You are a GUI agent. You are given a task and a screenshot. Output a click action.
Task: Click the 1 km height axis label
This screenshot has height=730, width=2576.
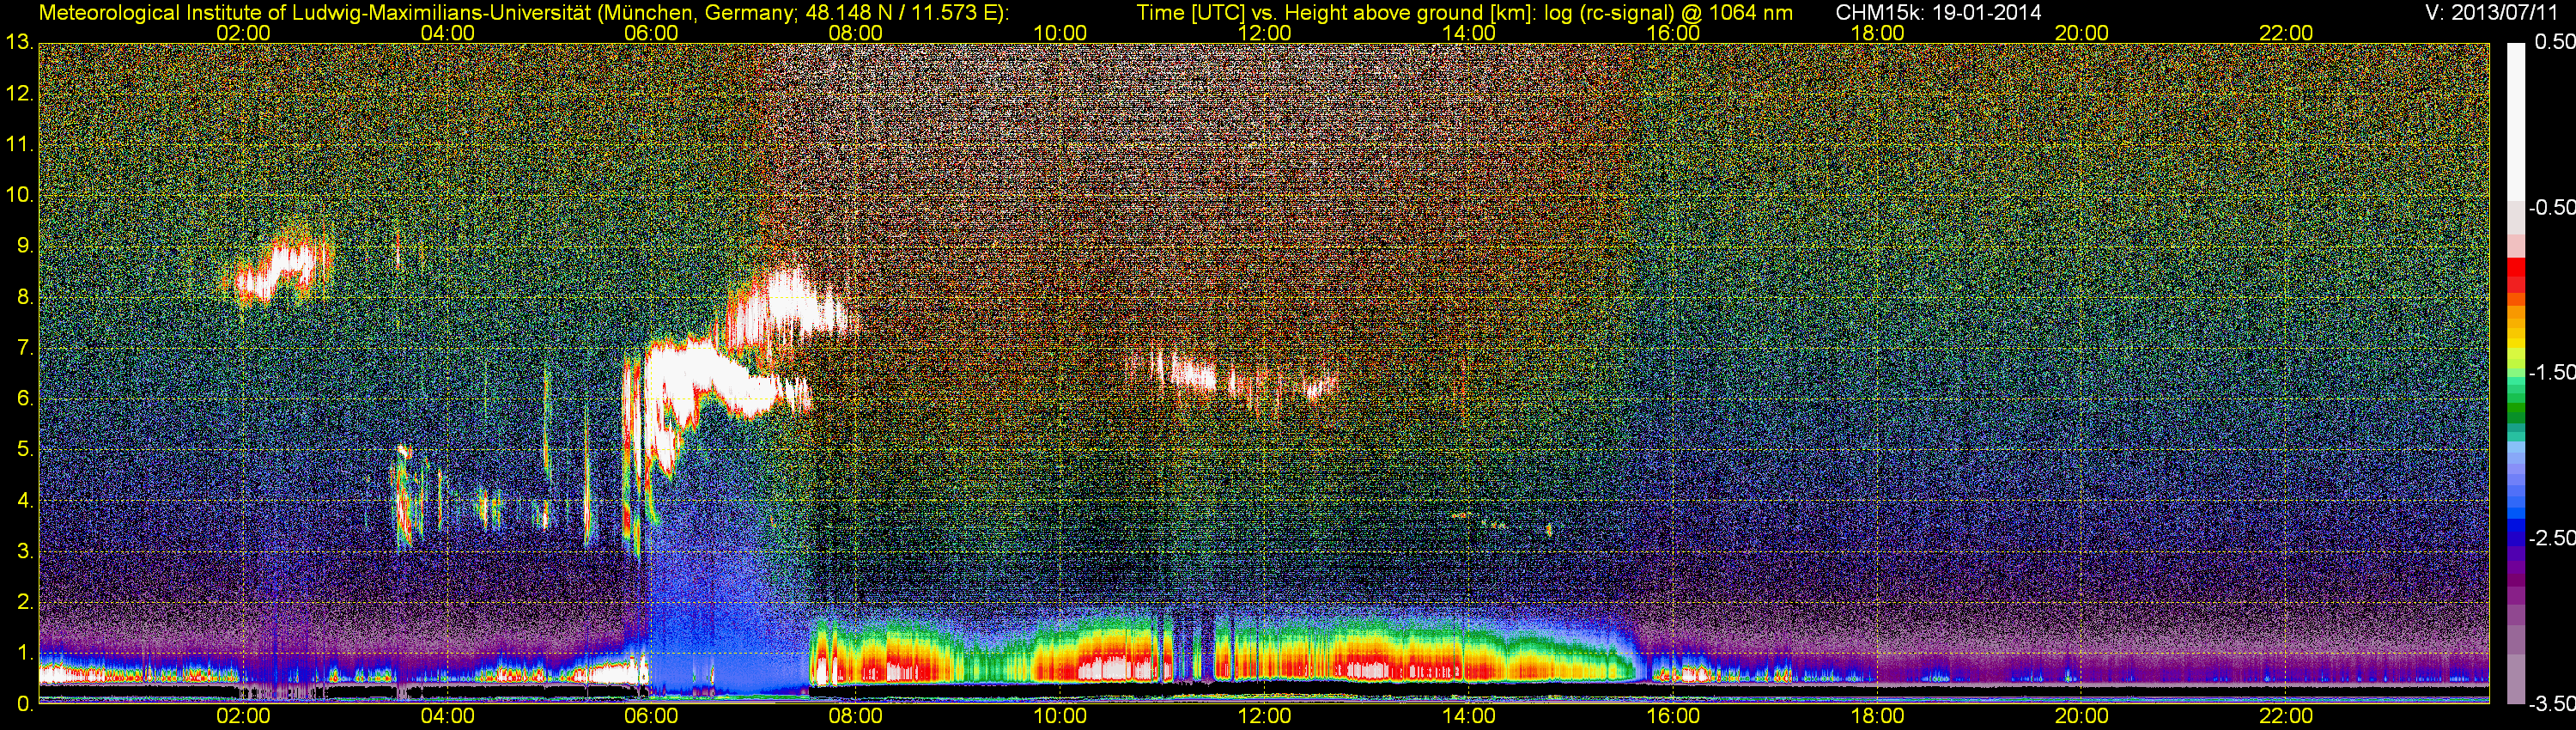(25, 653)
